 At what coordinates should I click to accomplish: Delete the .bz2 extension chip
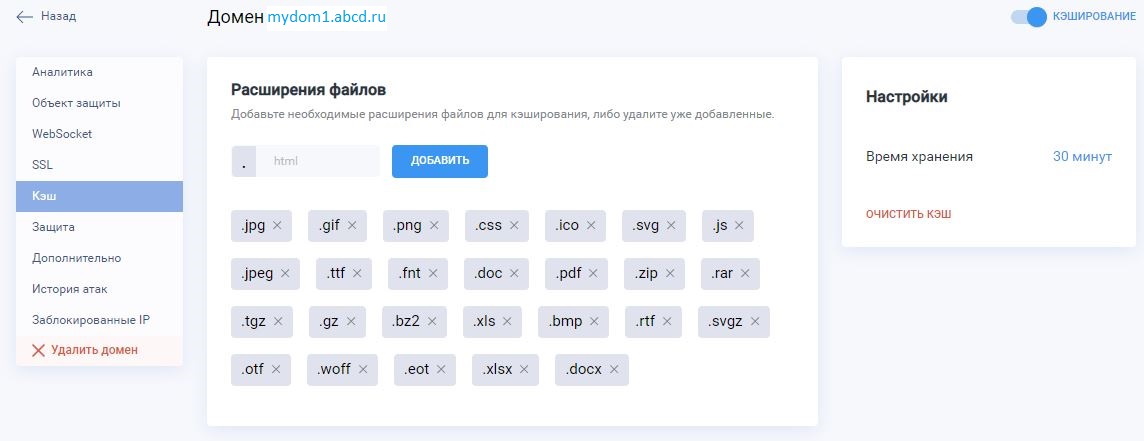coord(432,321)
